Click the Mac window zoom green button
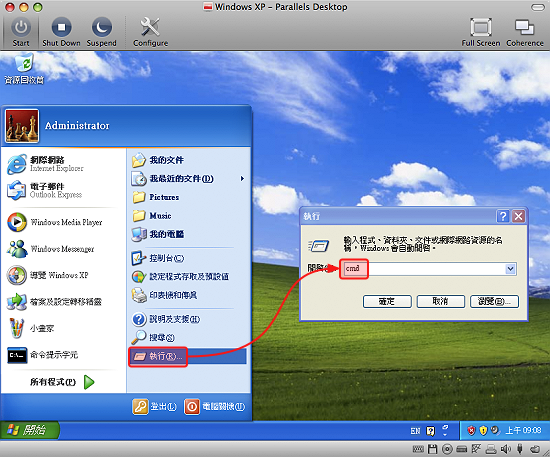 [x=38, y=7]
